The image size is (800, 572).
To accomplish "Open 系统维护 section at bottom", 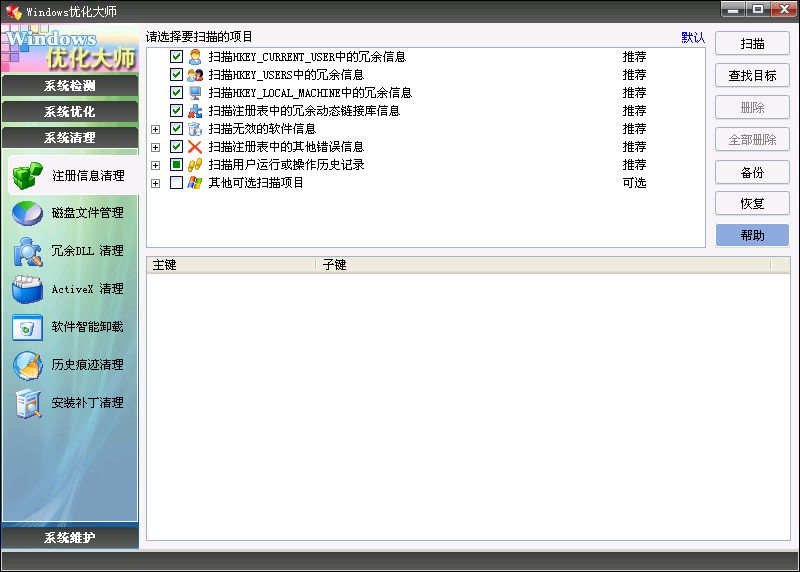I will point(70,538).
